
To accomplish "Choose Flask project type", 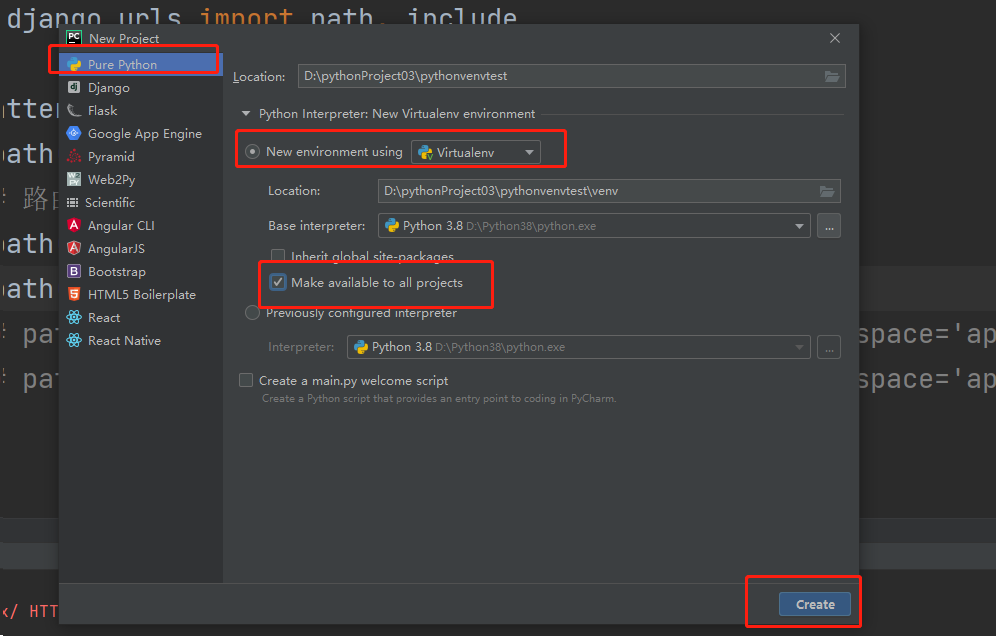I will point(140,111).
